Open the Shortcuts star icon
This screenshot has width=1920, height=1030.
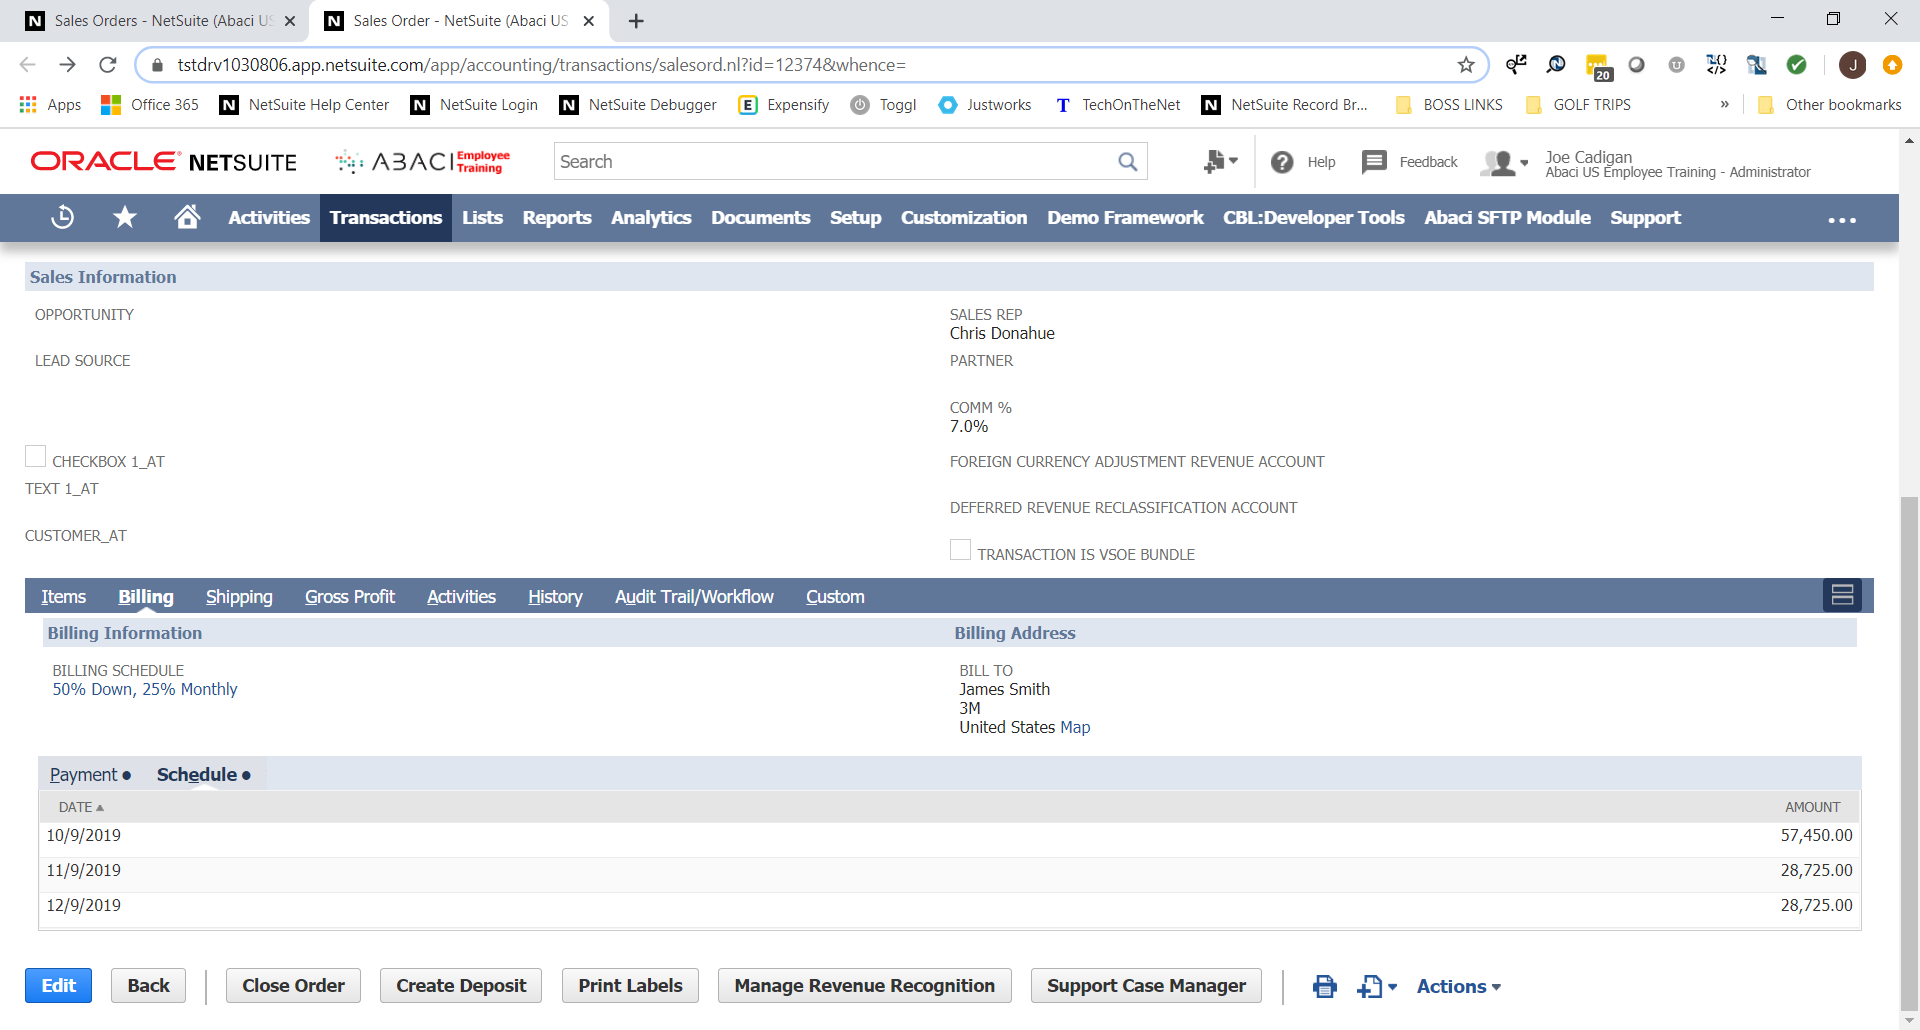[x=125, y=217]
